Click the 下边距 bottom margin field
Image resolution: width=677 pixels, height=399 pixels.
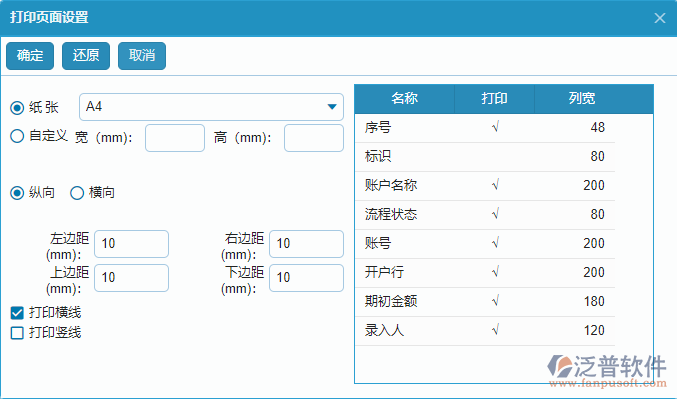(x=307, y=278)
